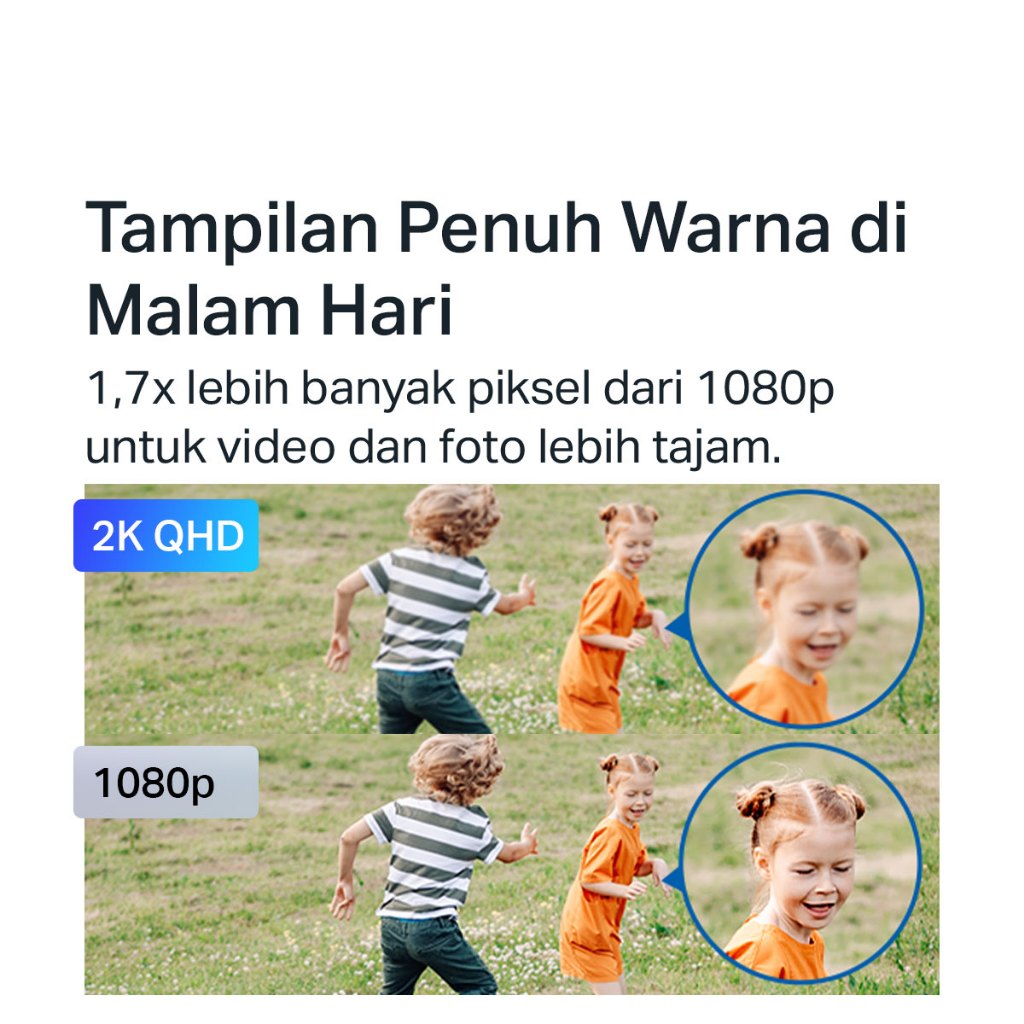
Task: Click the striped-shirt boy in 2K QHD image
Action: [424, 609]
